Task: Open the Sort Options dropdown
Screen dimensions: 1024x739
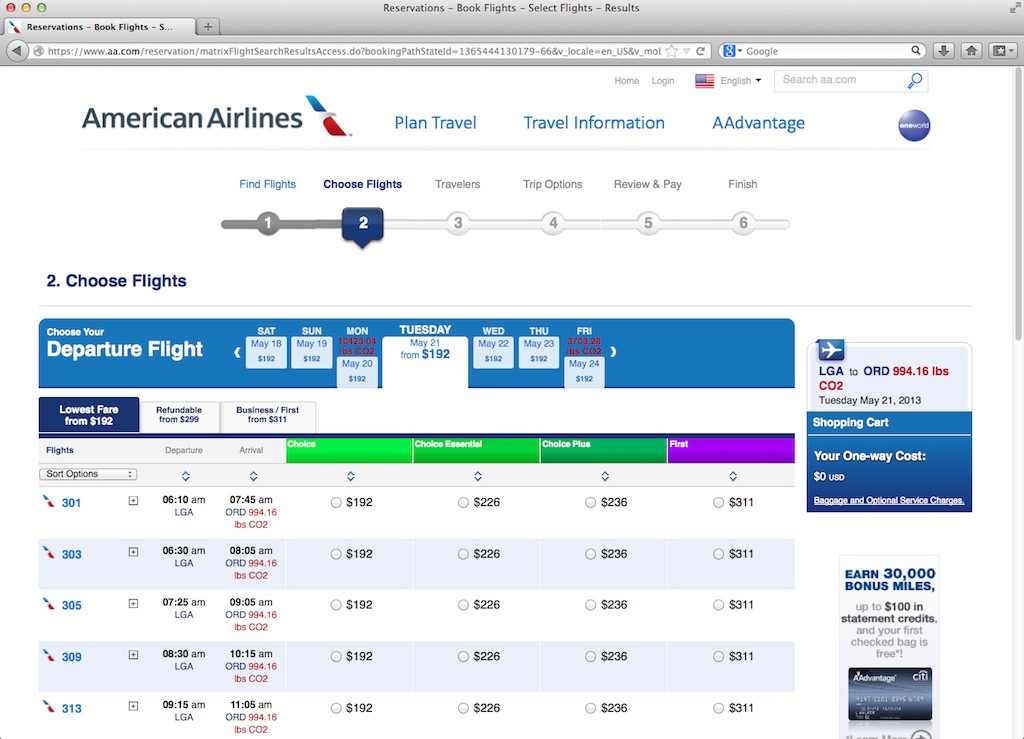Action: [x=88, y=474]
